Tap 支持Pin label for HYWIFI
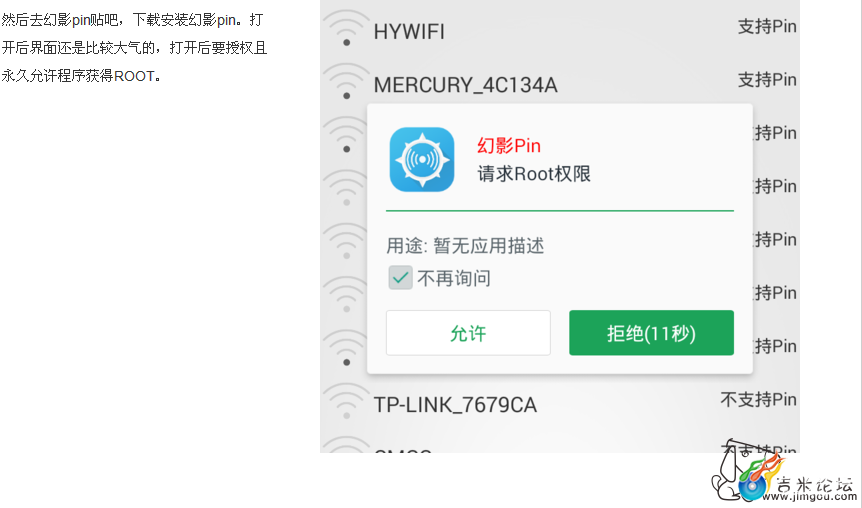 (767, 26)
